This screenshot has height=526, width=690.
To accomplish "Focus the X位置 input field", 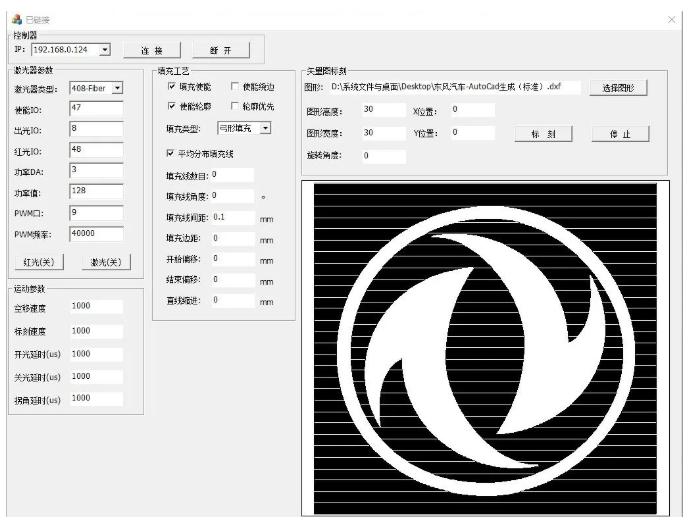I will coord(473,110).
